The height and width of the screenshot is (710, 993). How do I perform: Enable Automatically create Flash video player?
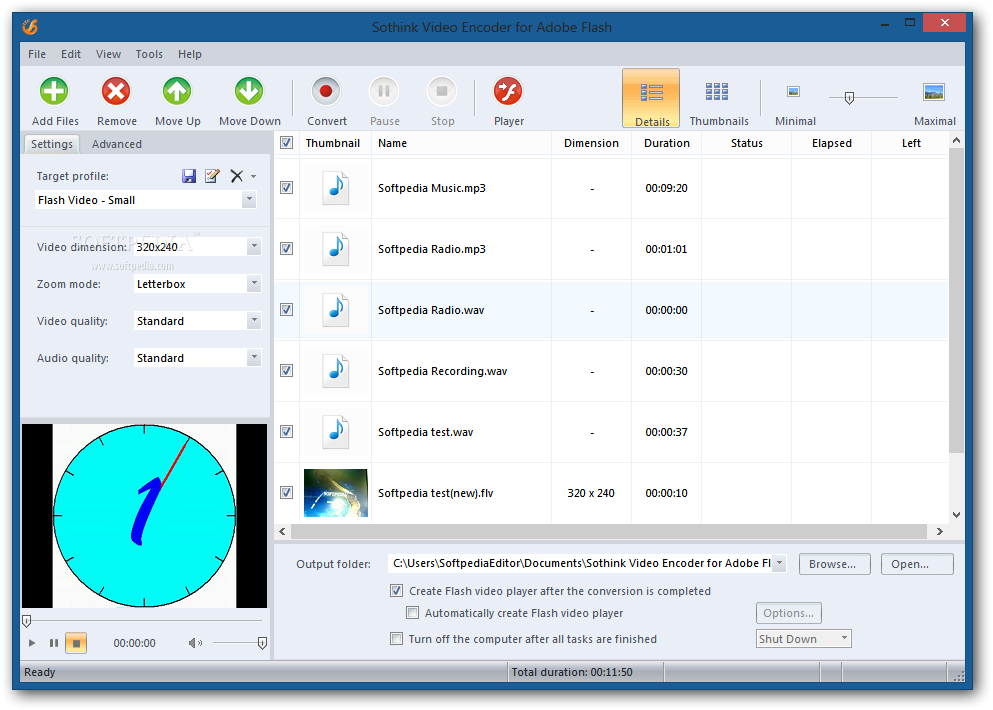click(412, 612)
